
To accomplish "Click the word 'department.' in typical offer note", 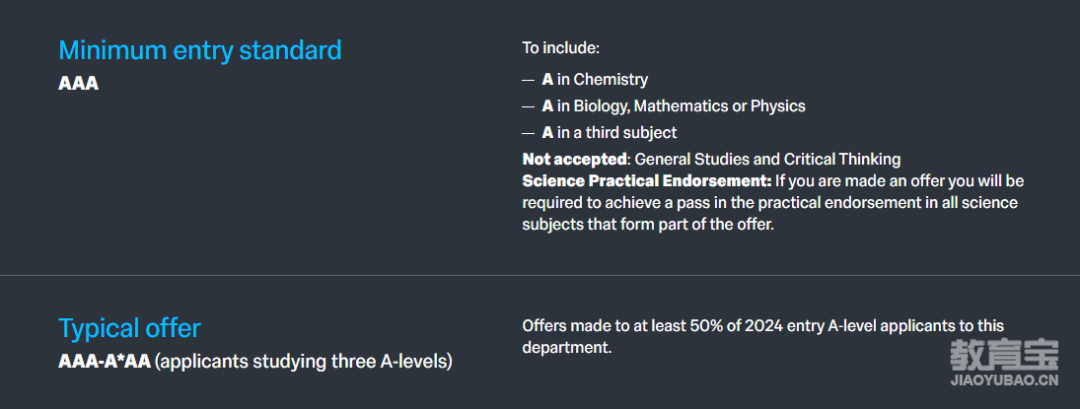I will pyautogui.click(x=567, y=348).
